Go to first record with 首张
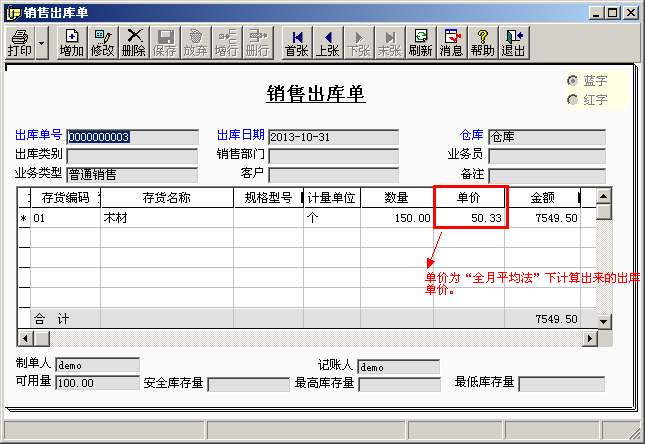The width and height of the screenshot is (645, 444). pyautogui.click(x=297, y=43)
